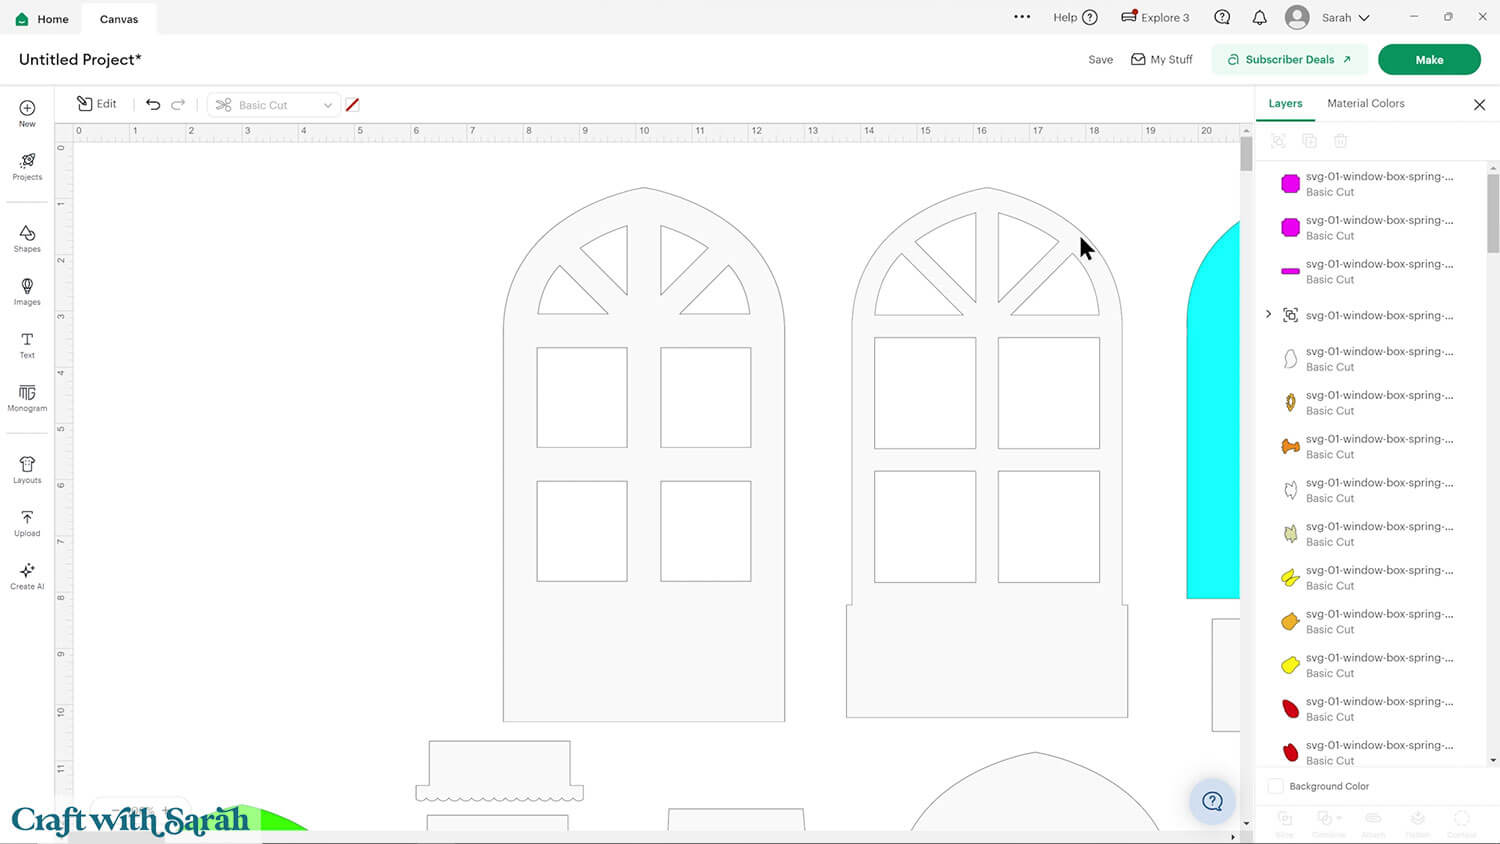Open the Layouts panel
Viewport: 1500px width, 844px height.
pyautogui.click(x=27, y=469)
